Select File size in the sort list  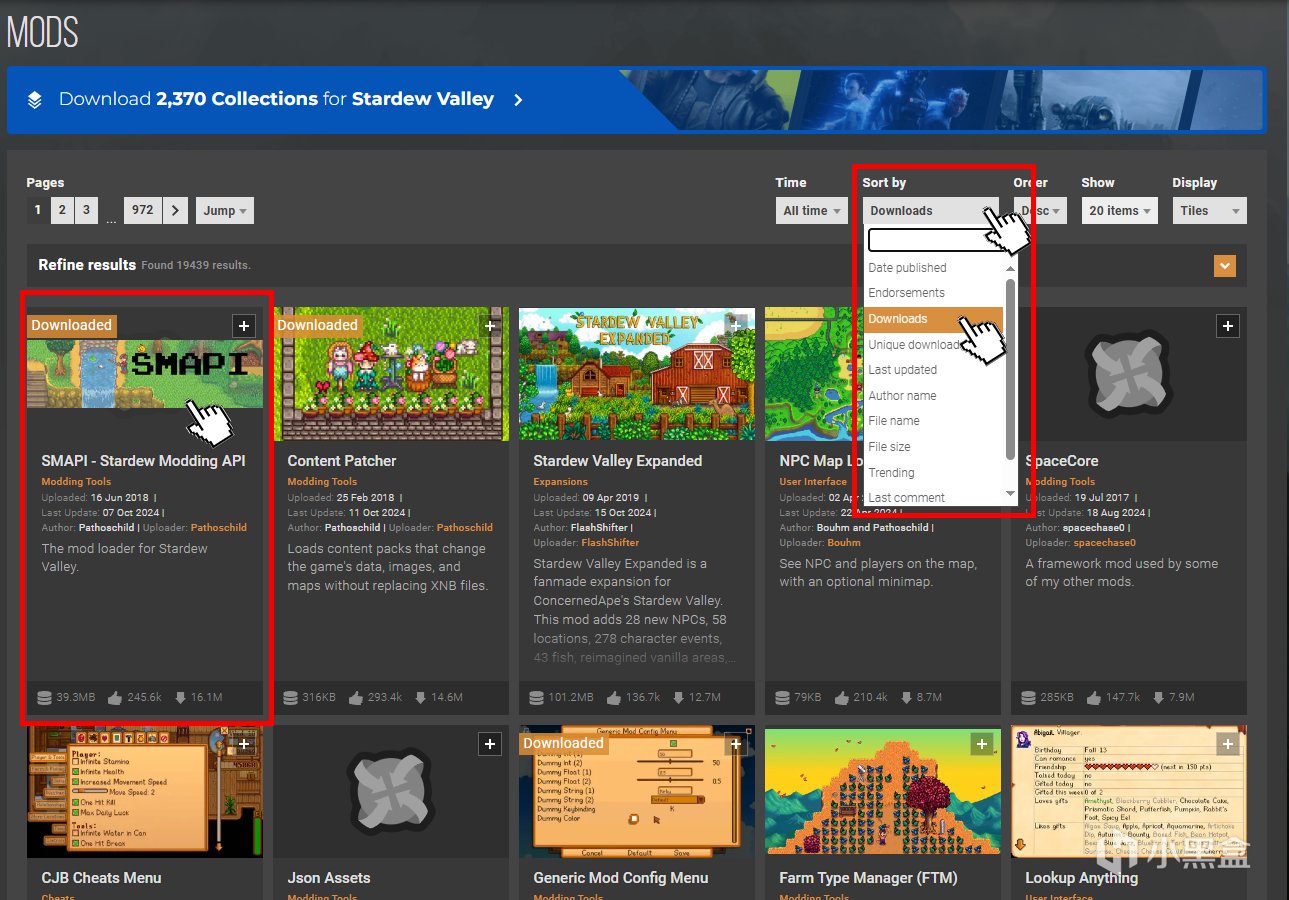pyautogui.click(x=934, y=447)
